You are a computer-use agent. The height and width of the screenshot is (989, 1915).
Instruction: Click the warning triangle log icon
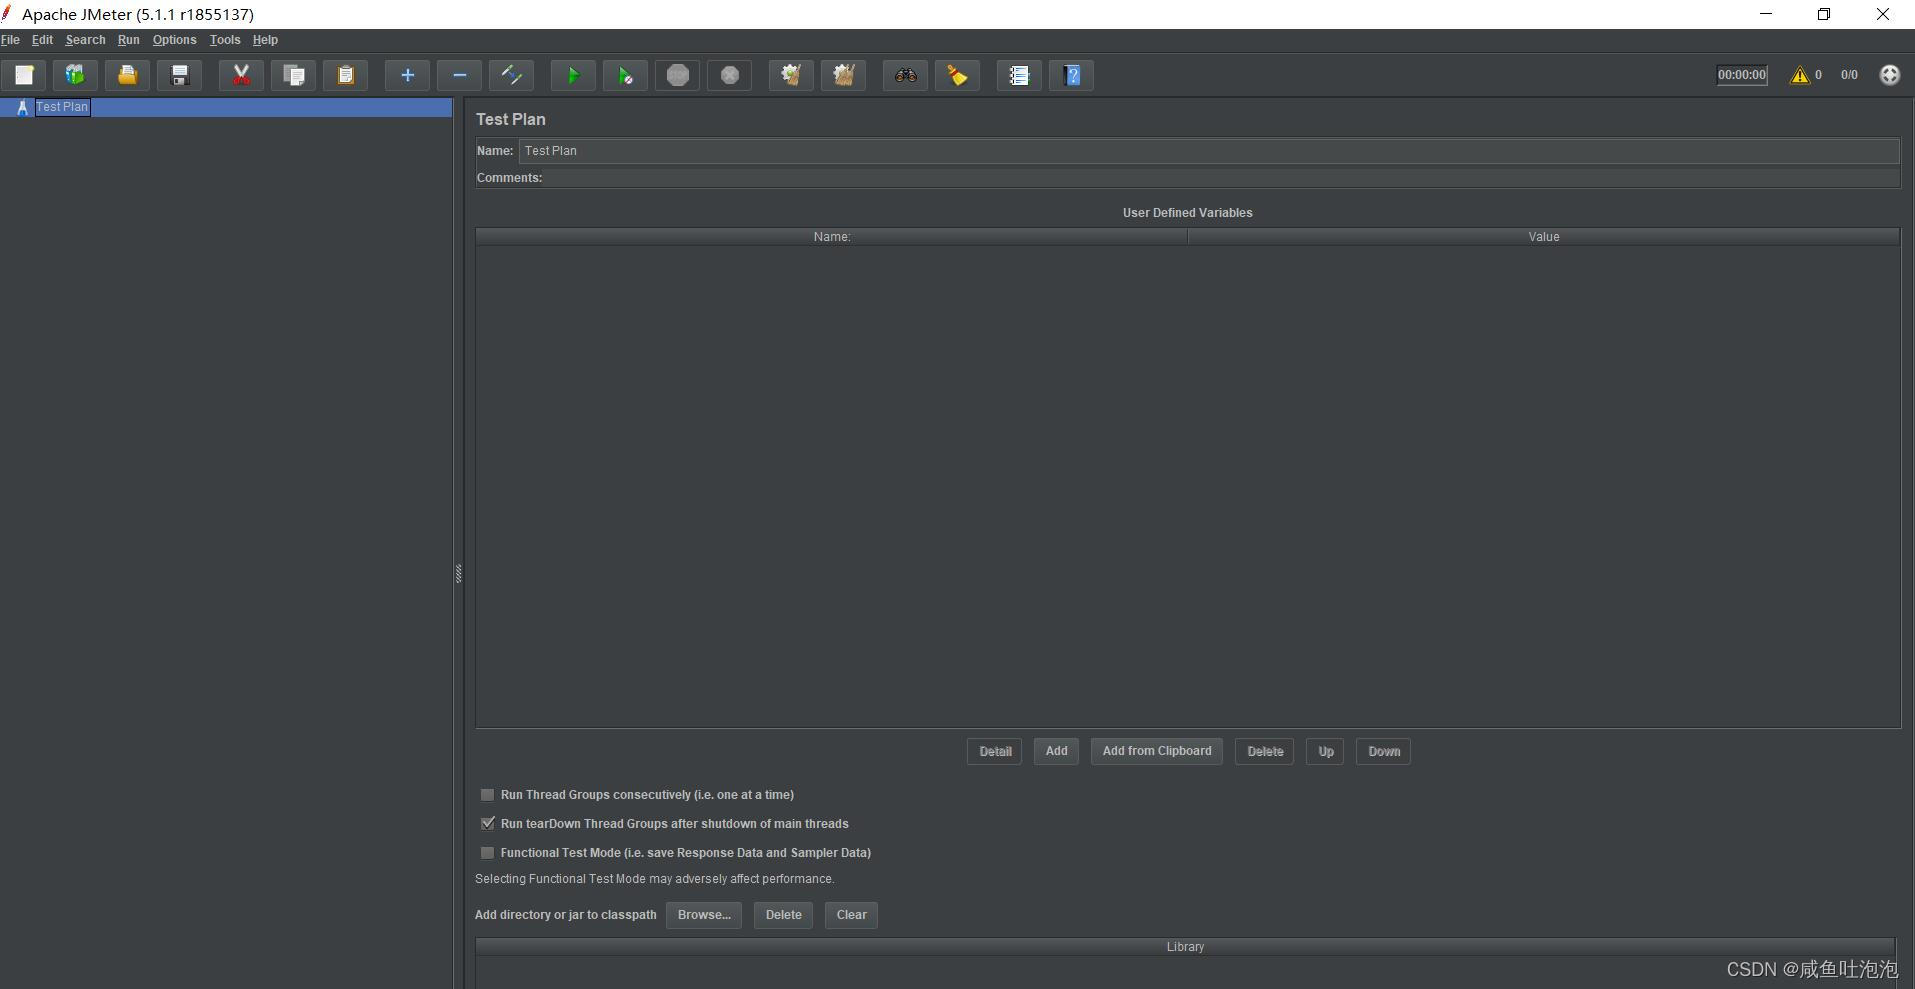pos(1800,75)
